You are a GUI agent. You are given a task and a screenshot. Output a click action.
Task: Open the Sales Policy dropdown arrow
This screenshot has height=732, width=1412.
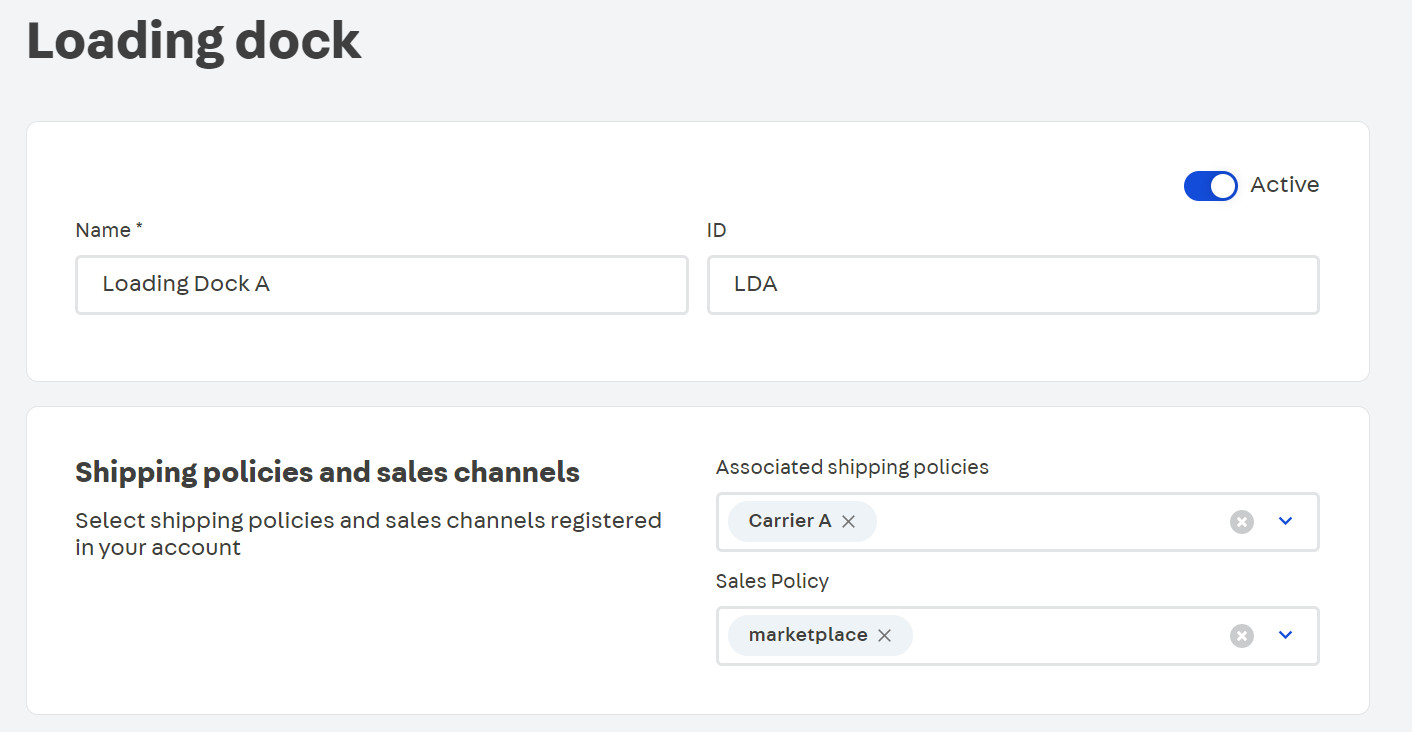(1286, 635)
